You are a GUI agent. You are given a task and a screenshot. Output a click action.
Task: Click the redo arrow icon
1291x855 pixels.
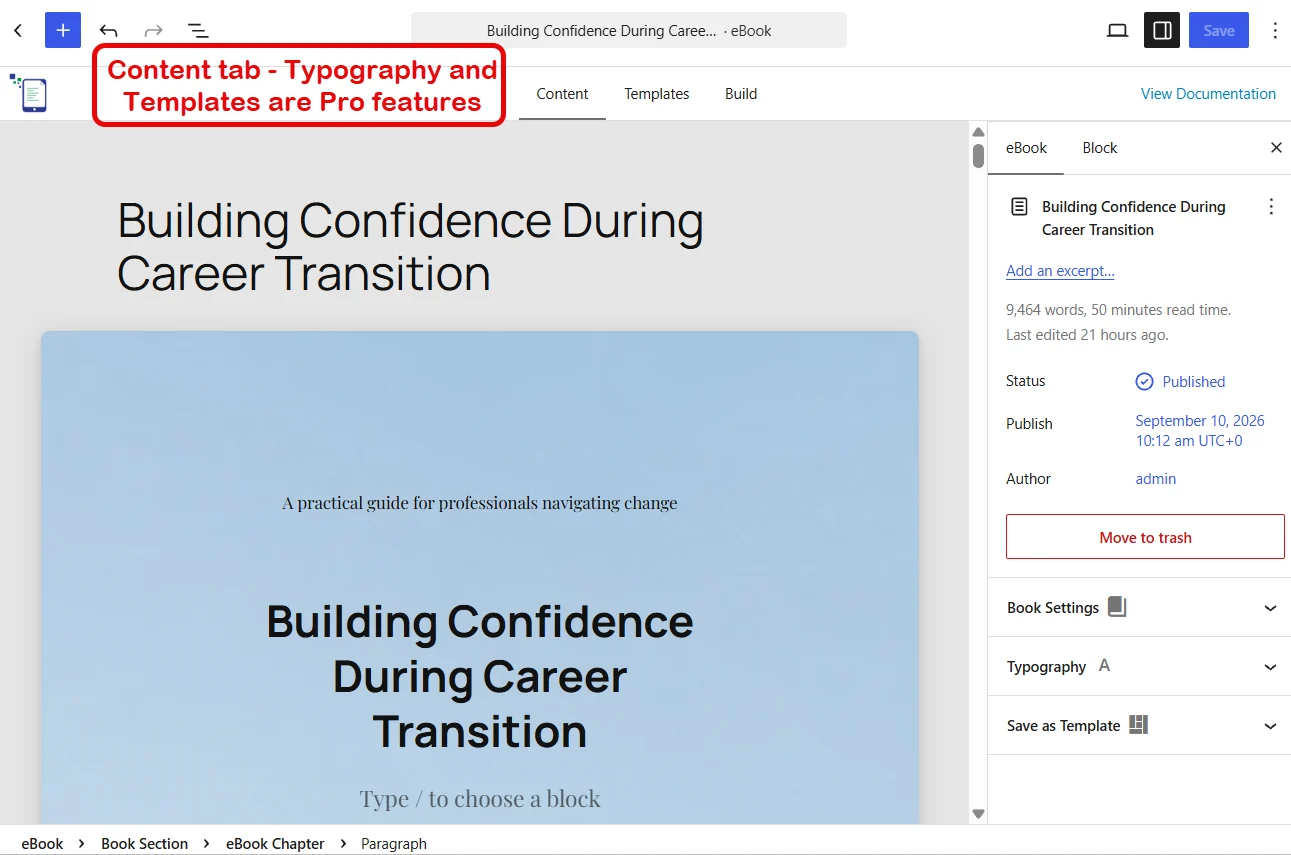click(x=153, y=31)
